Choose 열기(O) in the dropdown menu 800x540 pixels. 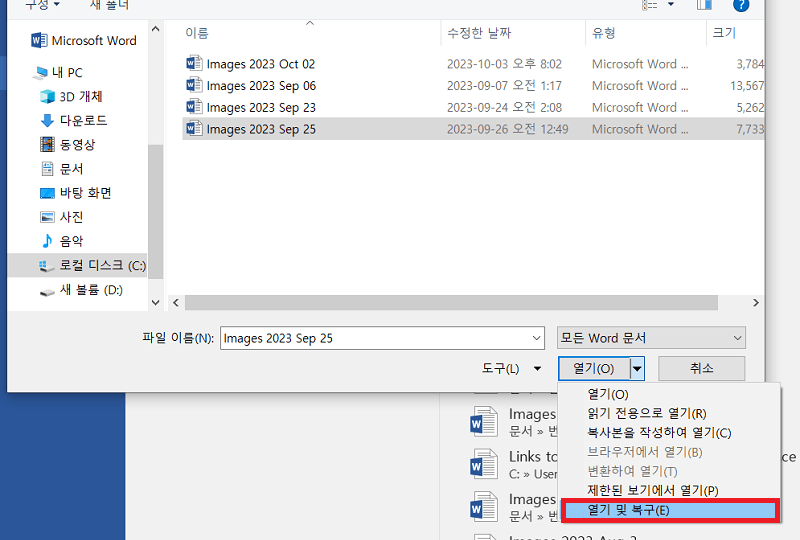(671, 395)
